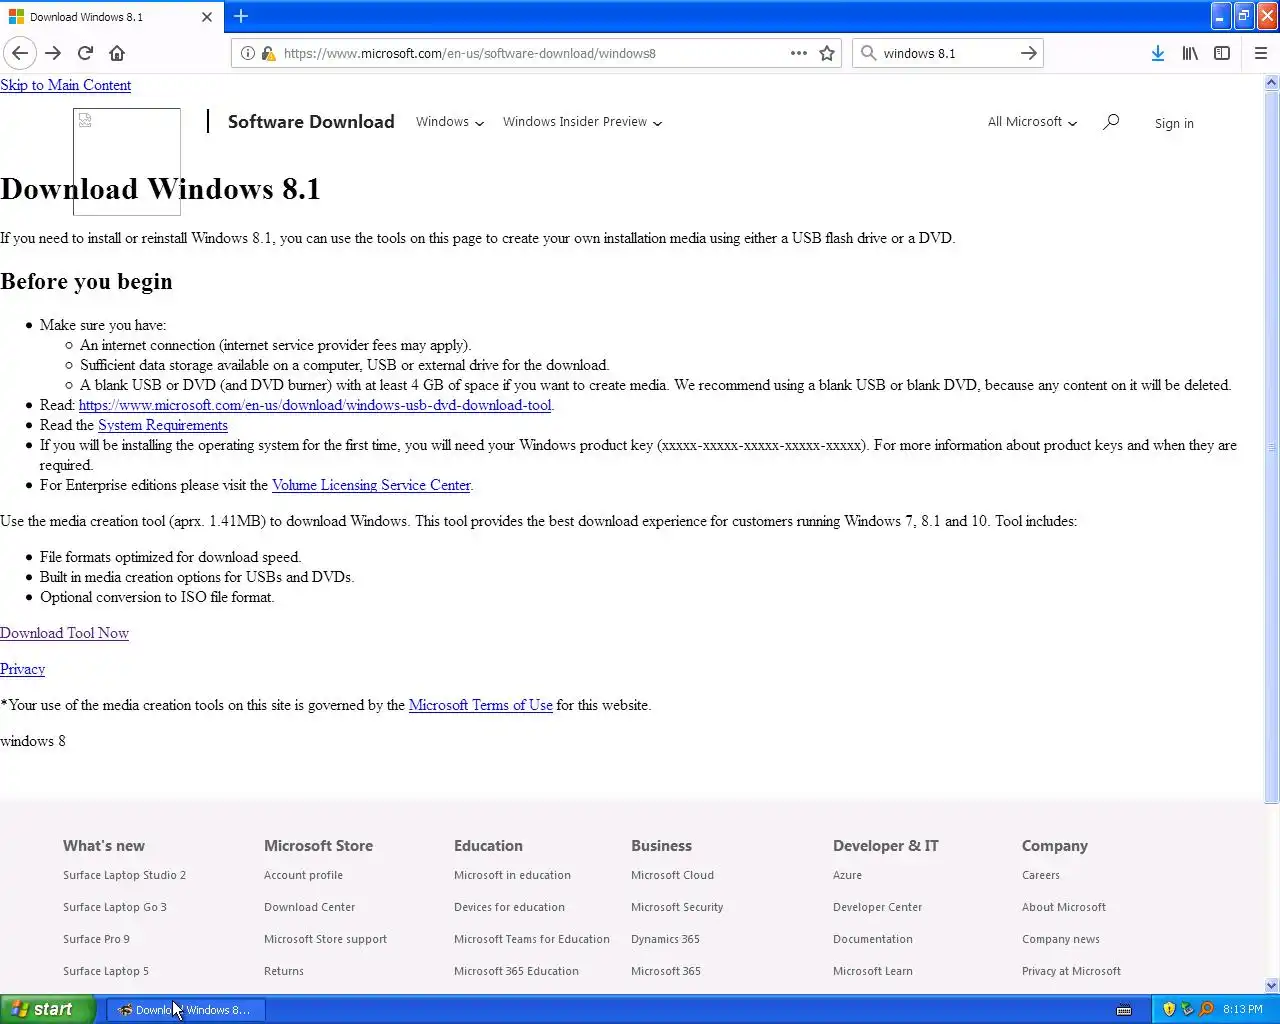Open the Privacy link
1280x1024 pixels.
22,669
